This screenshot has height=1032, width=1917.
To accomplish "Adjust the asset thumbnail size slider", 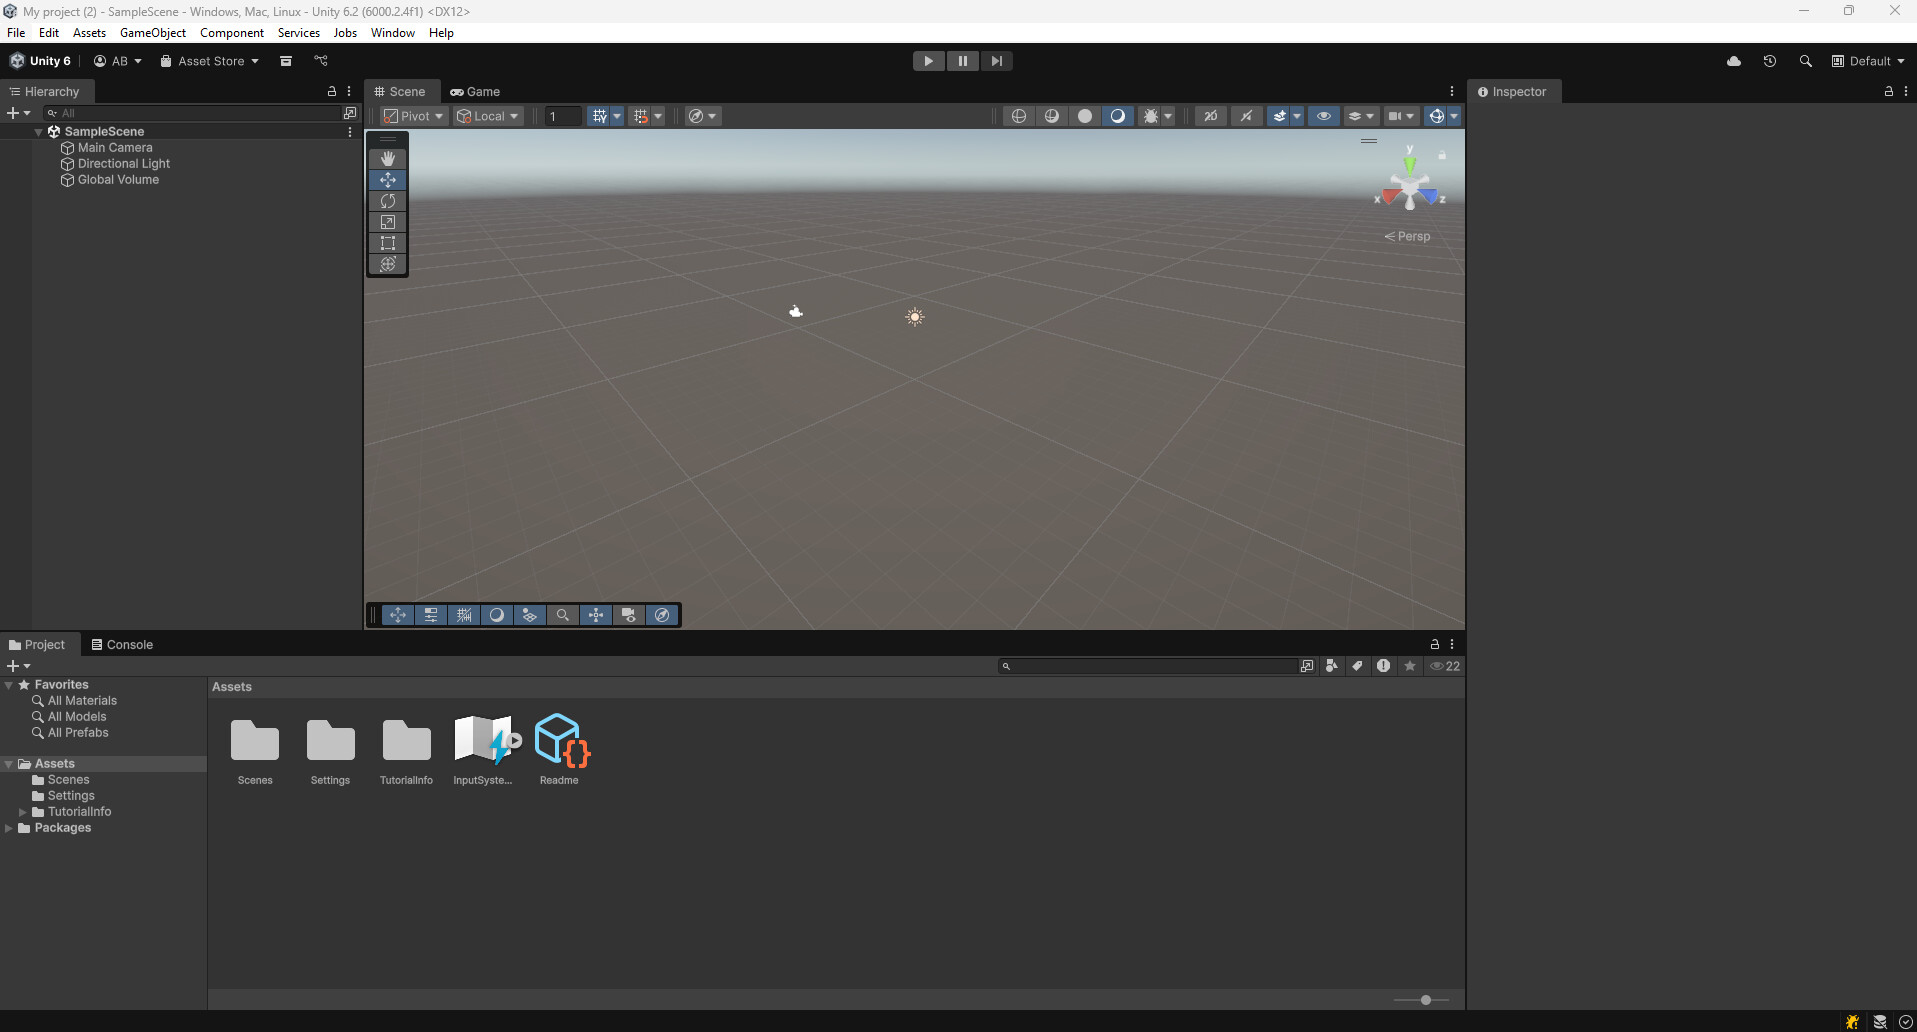I will coord(1424,999).
